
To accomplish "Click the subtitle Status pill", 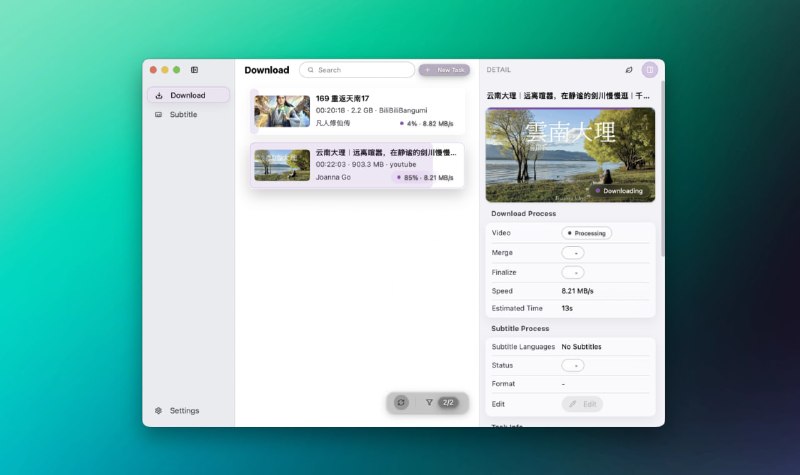I will tap(573, 365).
